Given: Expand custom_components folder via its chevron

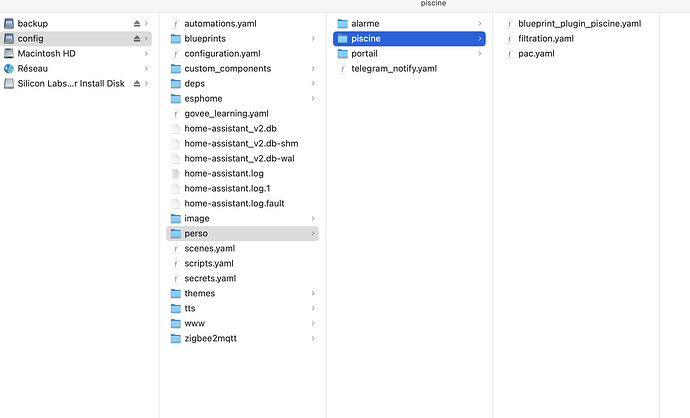Looking at the screenshot, I should pyautogui.click(x=313, y=69).
